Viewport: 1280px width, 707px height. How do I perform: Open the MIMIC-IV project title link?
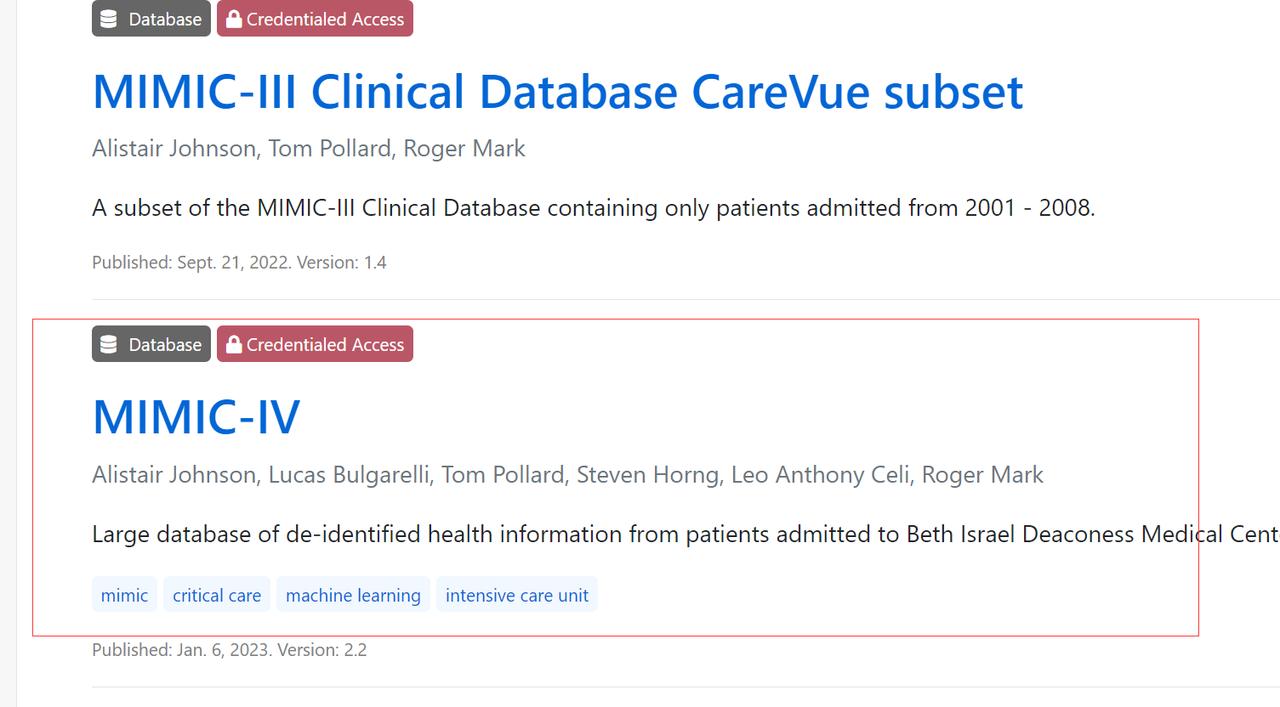coord(196,417)
